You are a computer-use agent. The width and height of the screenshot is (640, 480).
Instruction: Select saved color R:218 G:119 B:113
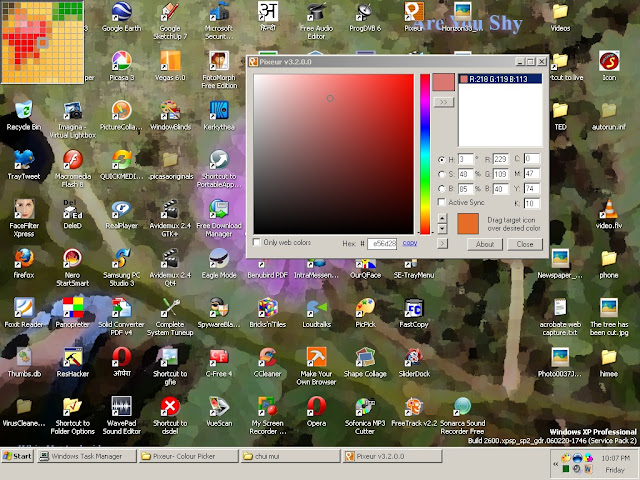[500, 79]
